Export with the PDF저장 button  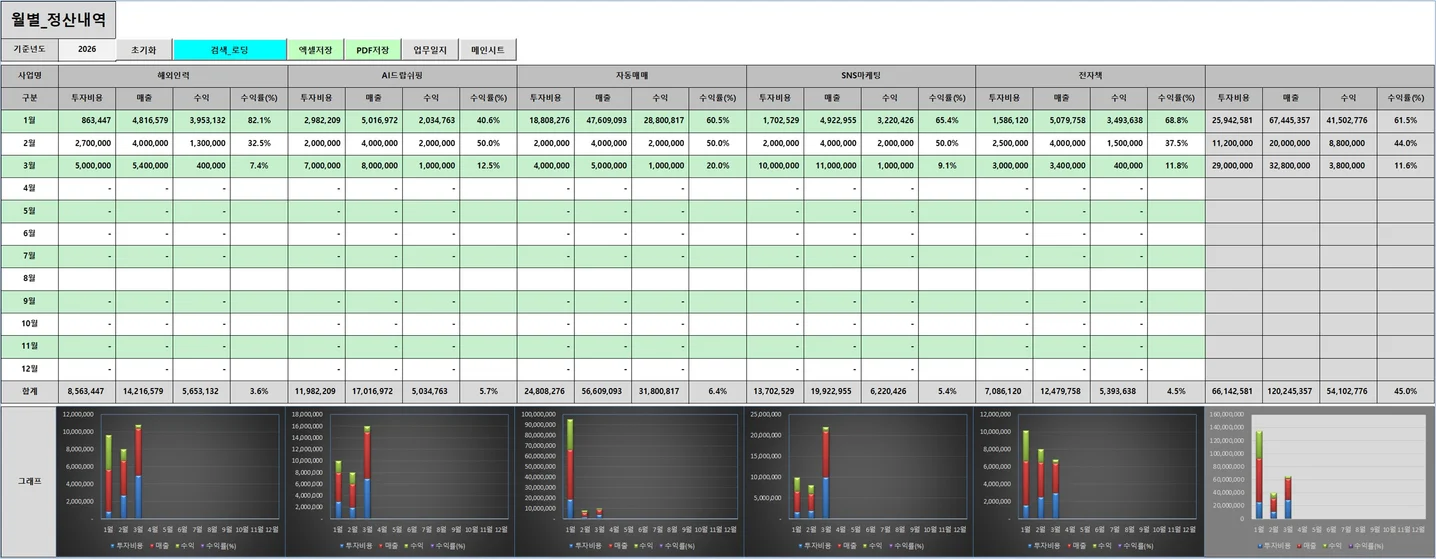372,50
